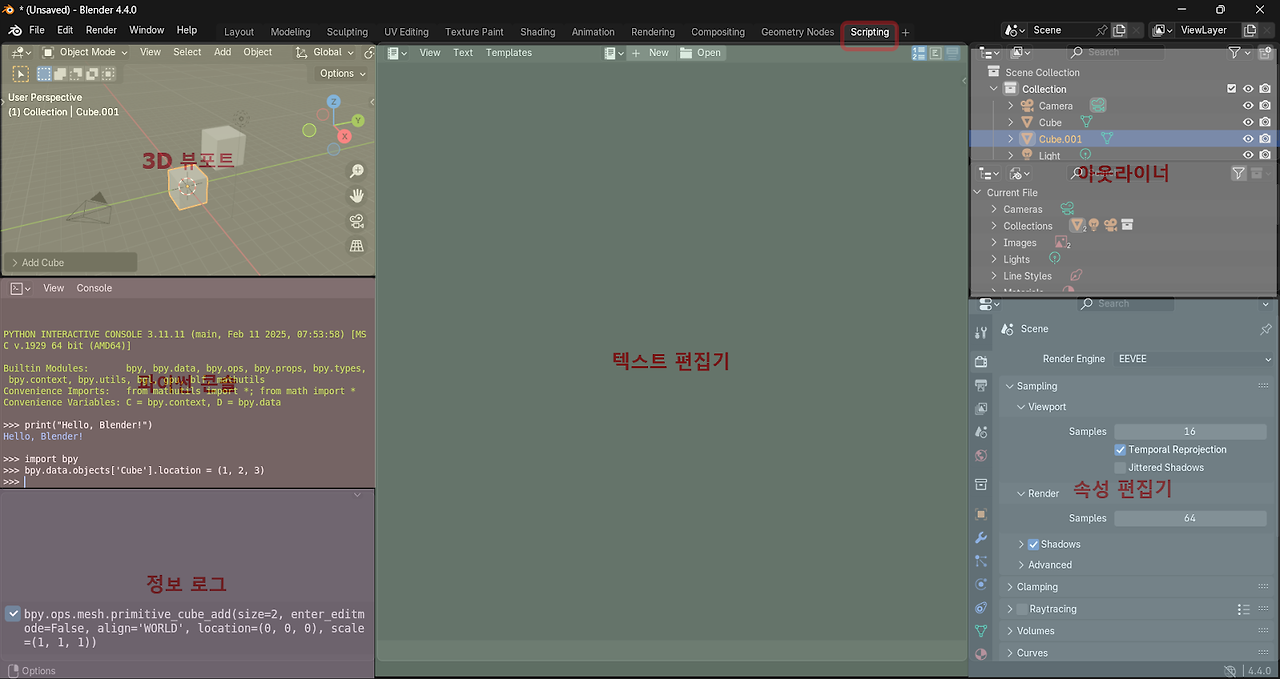
Task: Open the Material properties tab
Action: [981, 654]
